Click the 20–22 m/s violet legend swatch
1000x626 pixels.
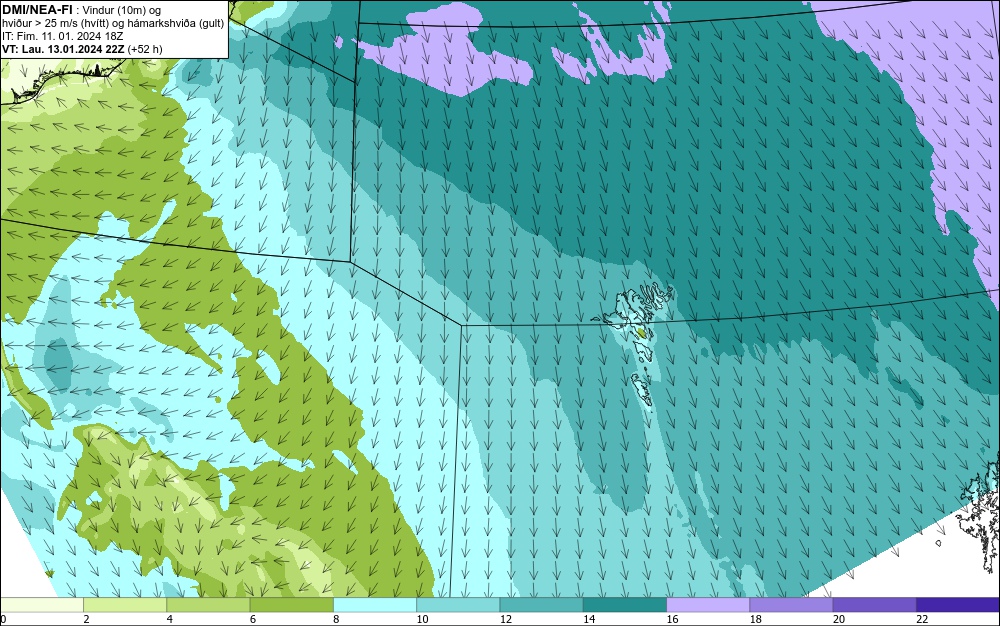874,604
